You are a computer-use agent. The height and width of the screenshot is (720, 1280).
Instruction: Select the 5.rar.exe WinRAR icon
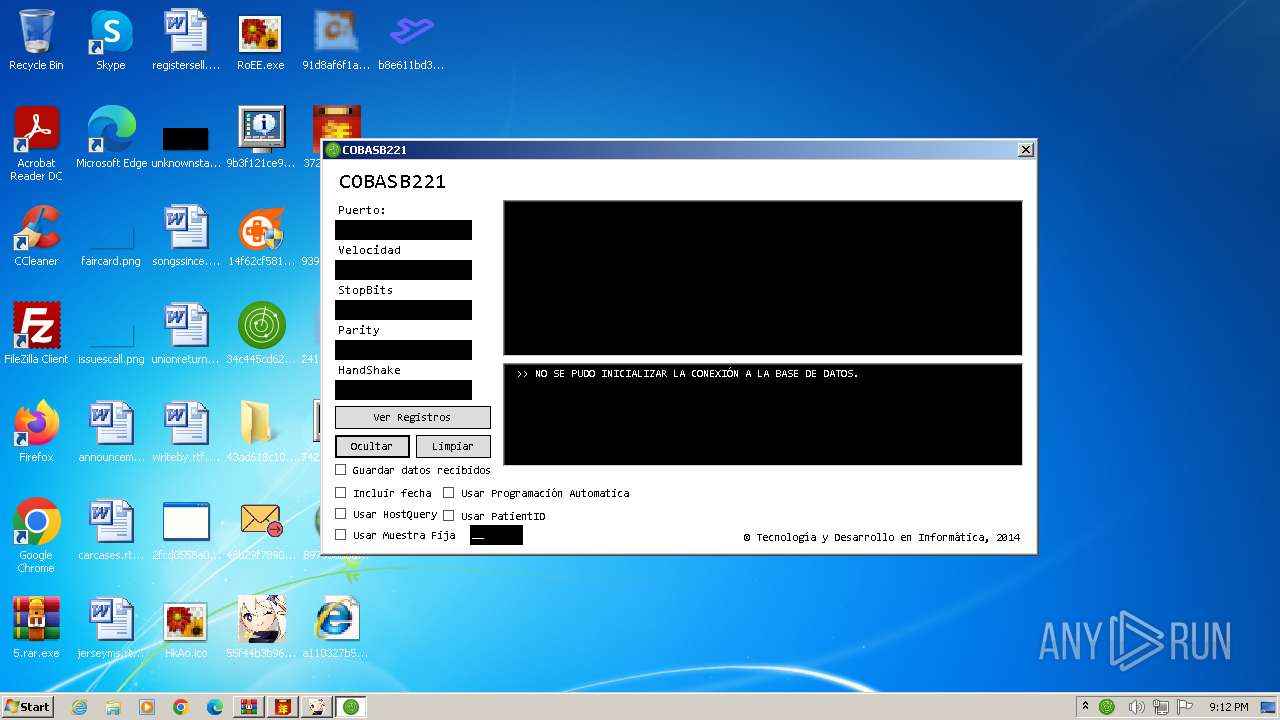tap(36, 628)
